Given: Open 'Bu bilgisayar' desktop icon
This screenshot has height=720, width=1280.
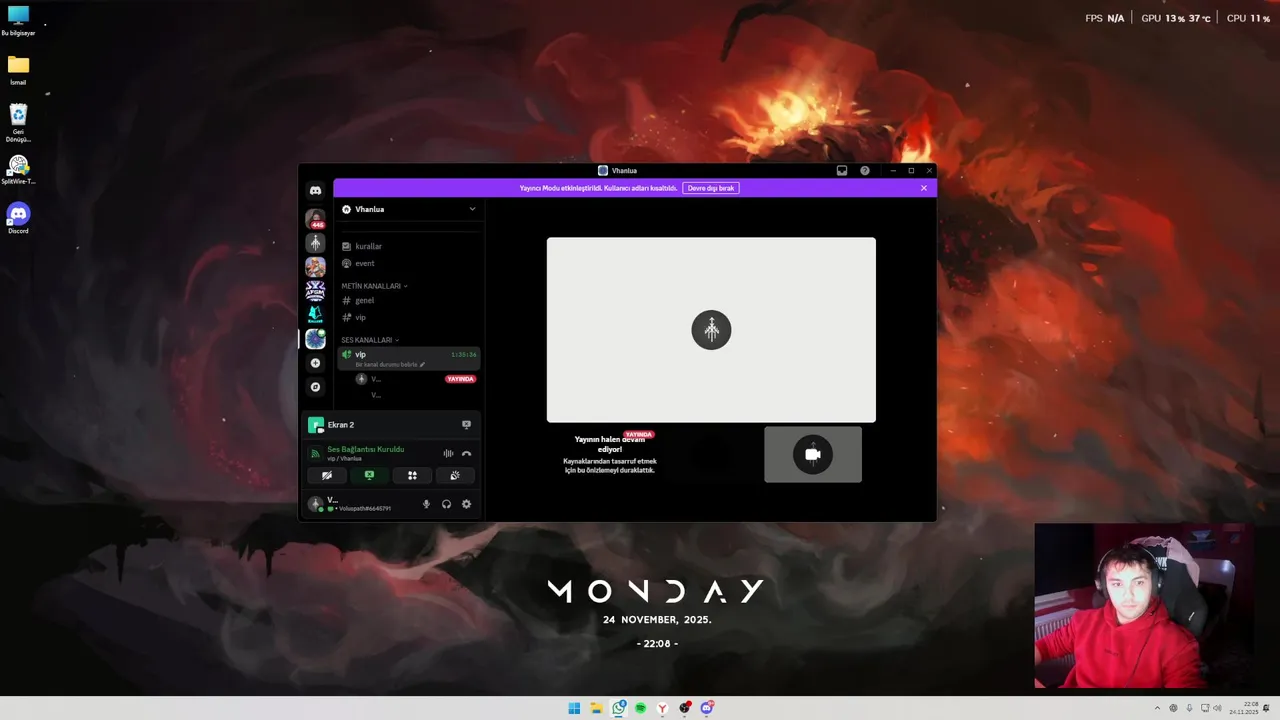Looking at the screenshot, I should [x=18, y=21].
